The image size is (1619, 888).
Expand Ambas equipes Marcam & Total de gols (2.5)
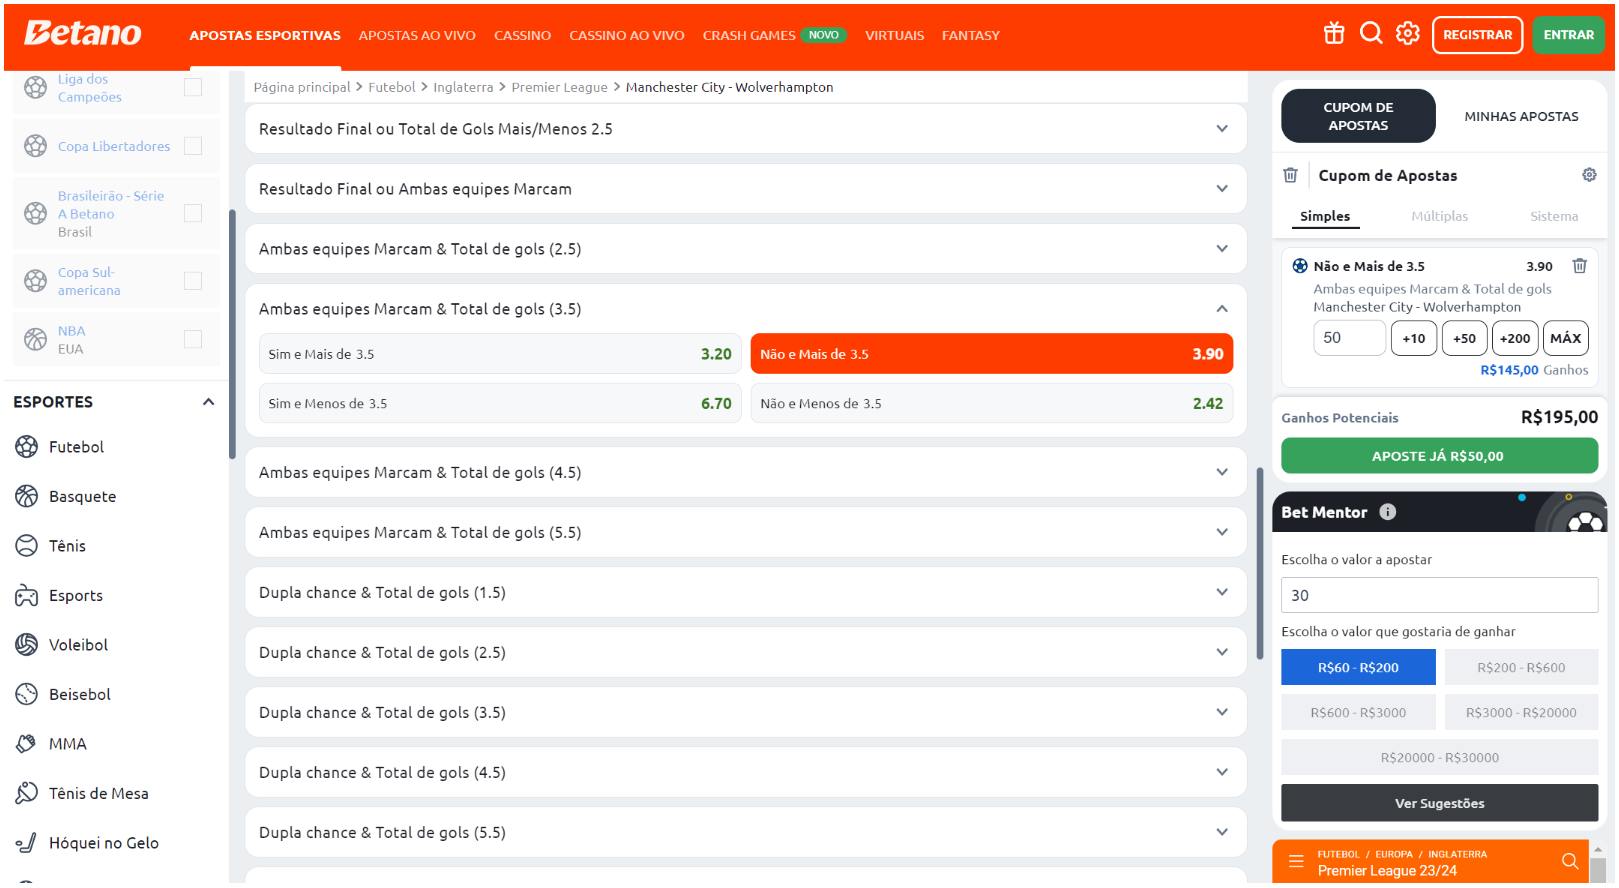745,249
